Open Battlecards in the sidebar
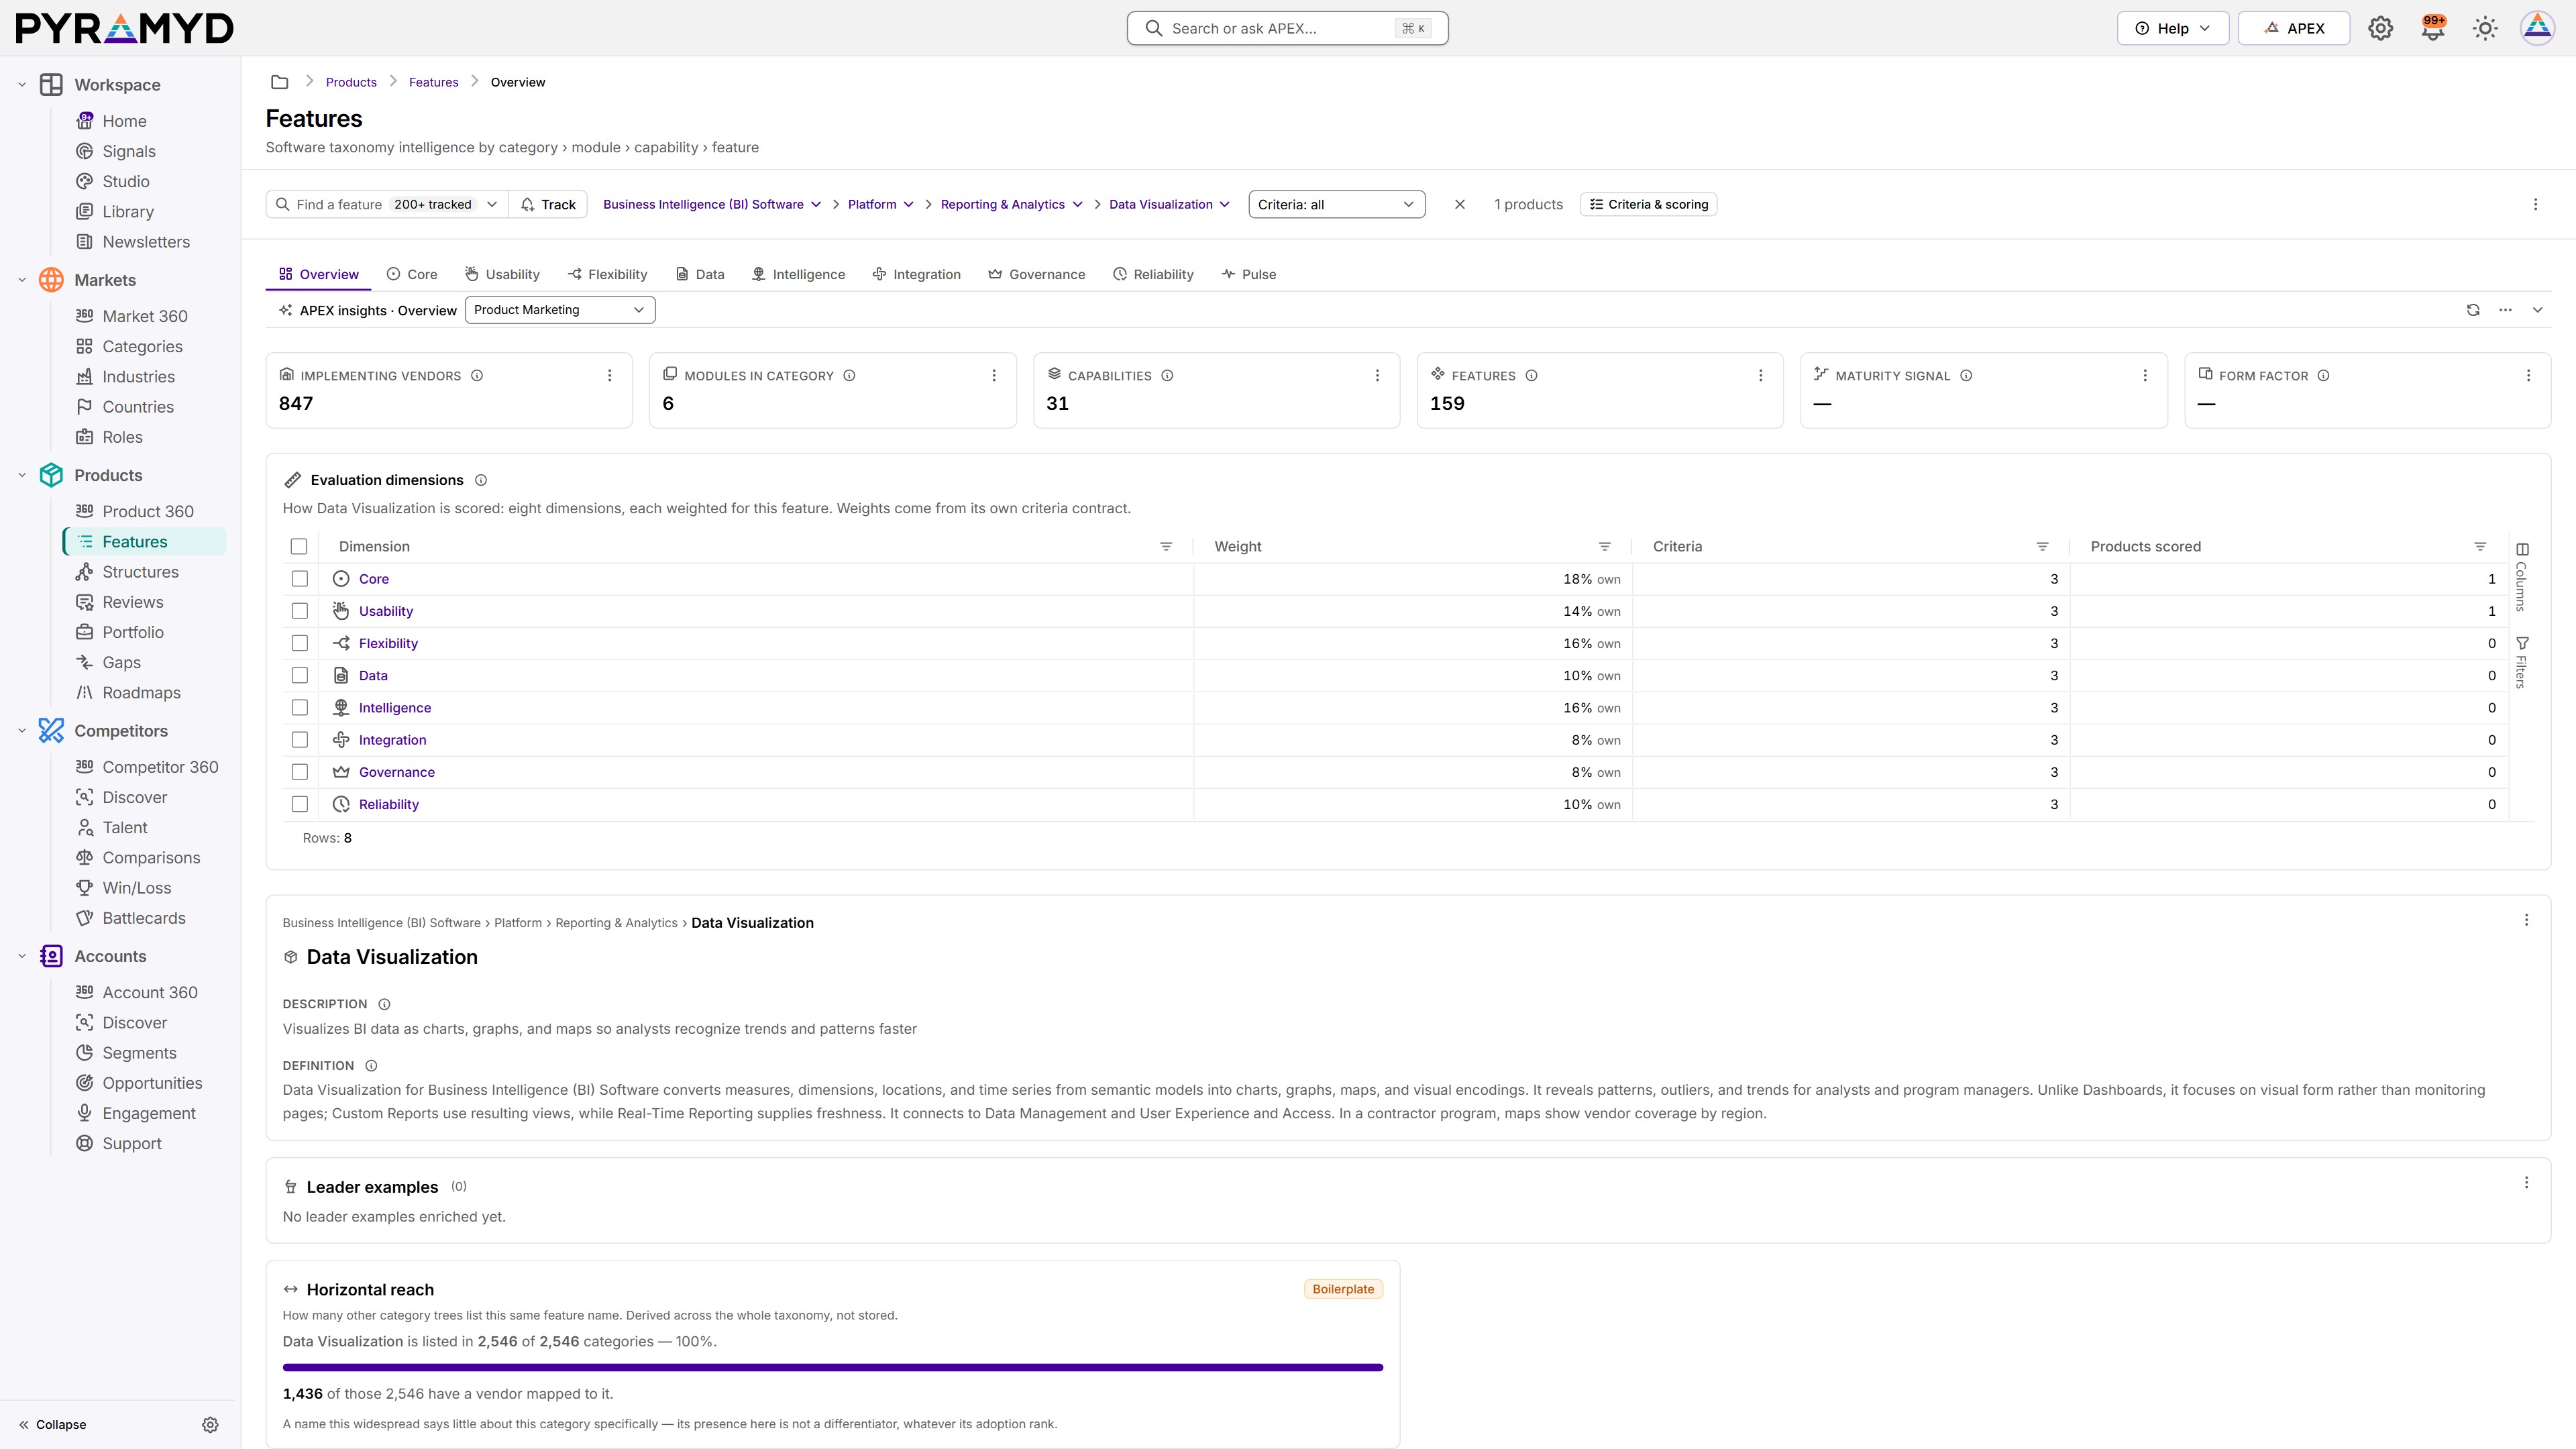2576x1449 pixels. tap(144, 918)
